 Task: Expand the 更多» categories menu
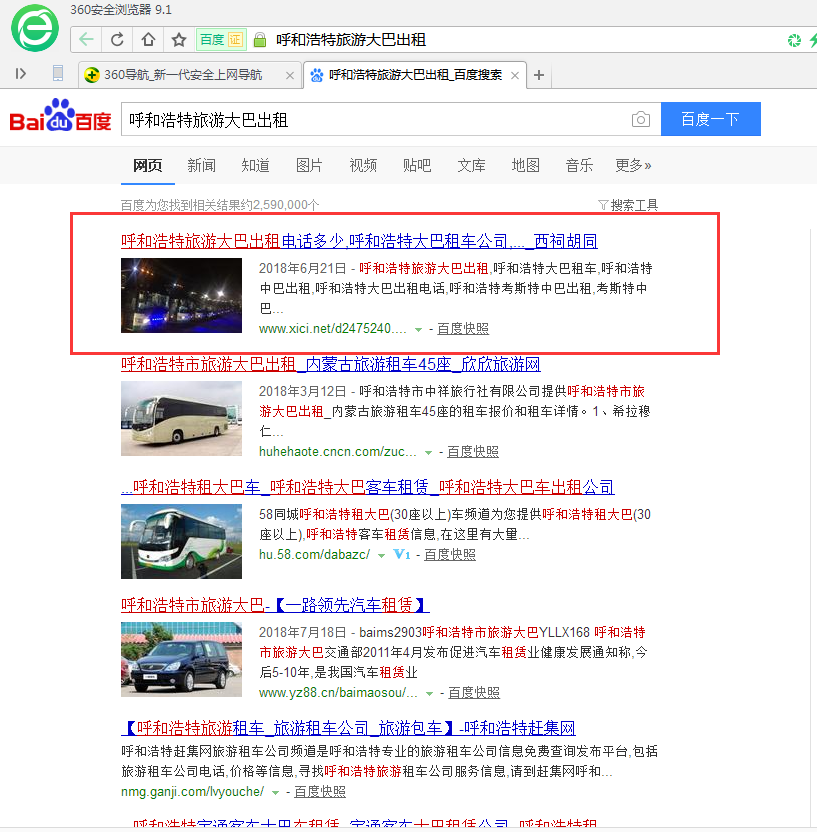[x=633, y=166]
